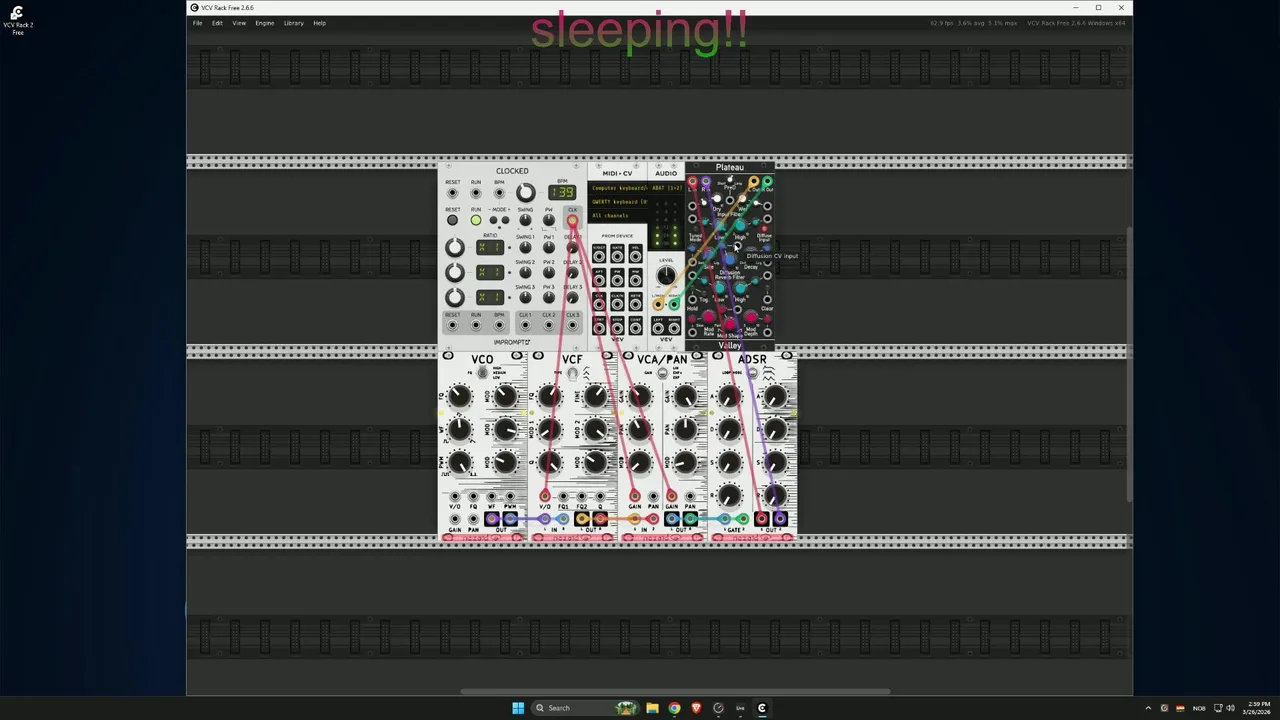Toggle the Plateau Hold button
1280x720 pixels.
692,288
